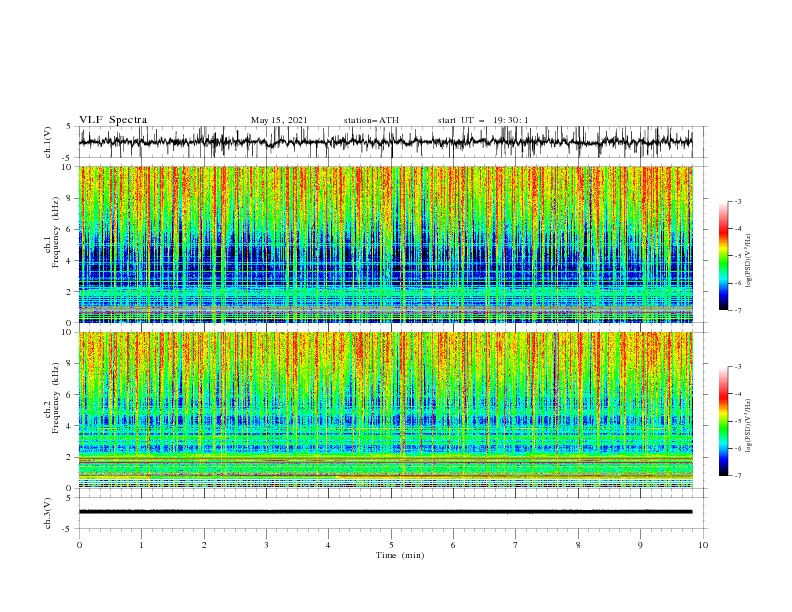
Task: Click the ch.2 spectrogram panel
Action: (x=386, y=410)
